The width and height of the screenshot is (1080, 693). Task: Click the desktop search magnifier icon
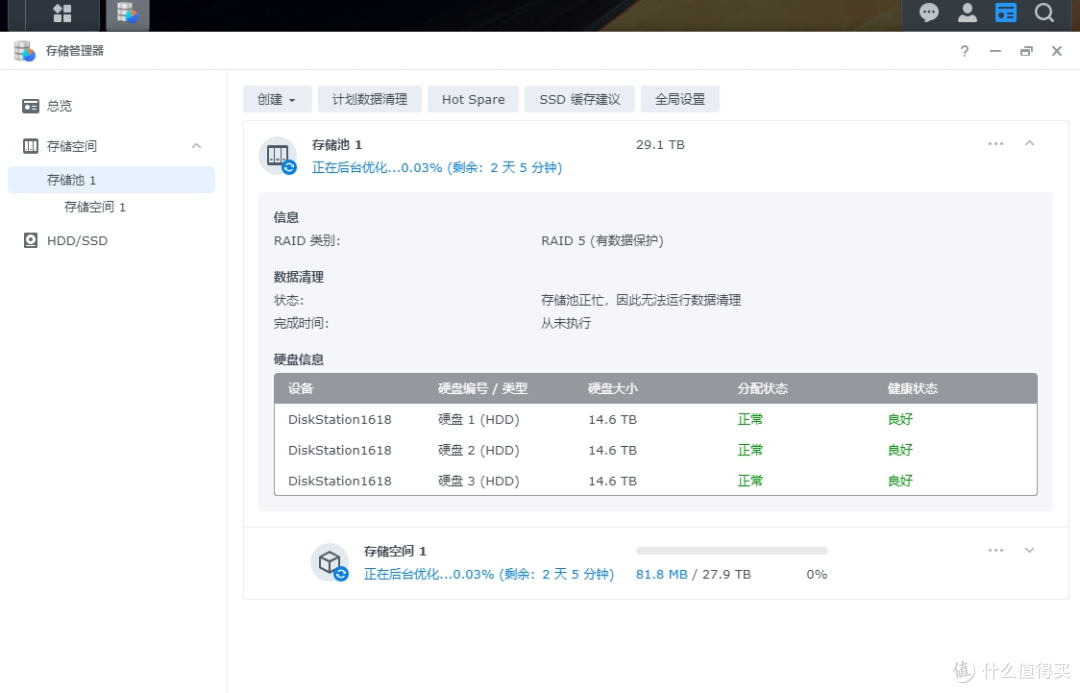[x=1044, y=12]
